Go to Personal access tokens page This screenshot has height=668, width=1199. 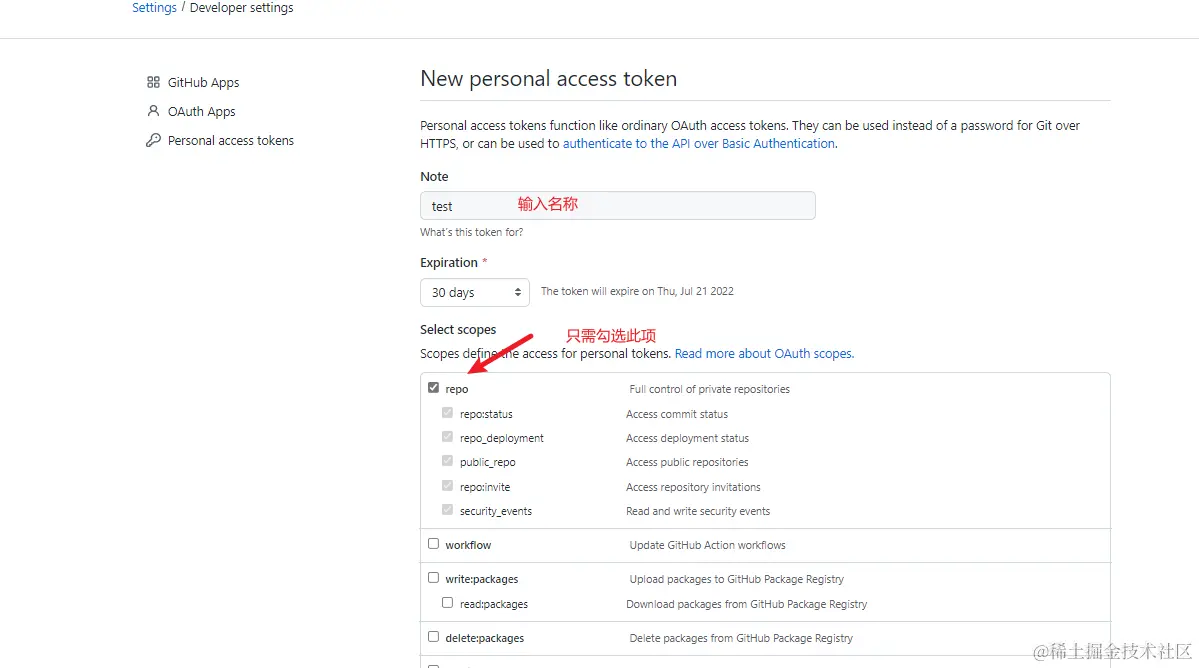(230, 140)
